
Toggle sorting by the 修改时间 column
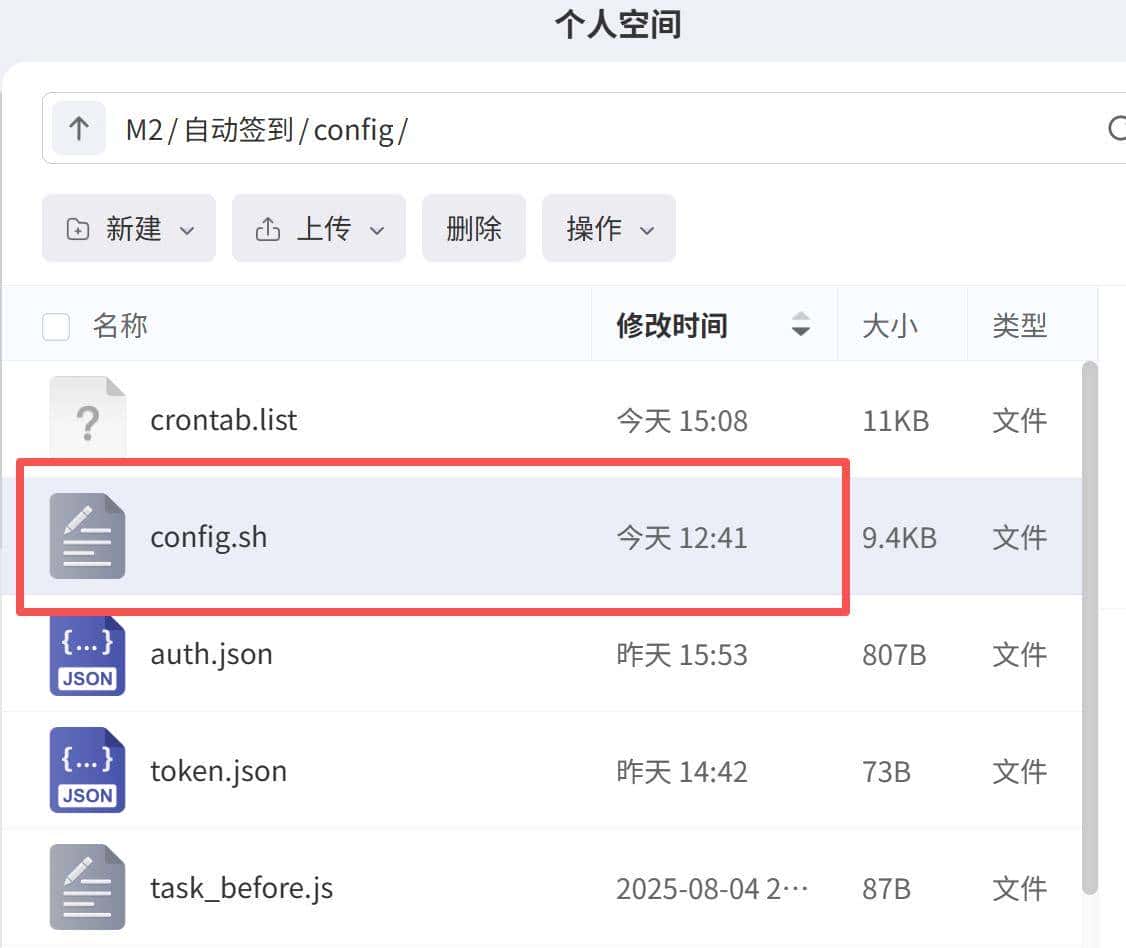coord(673,325)
